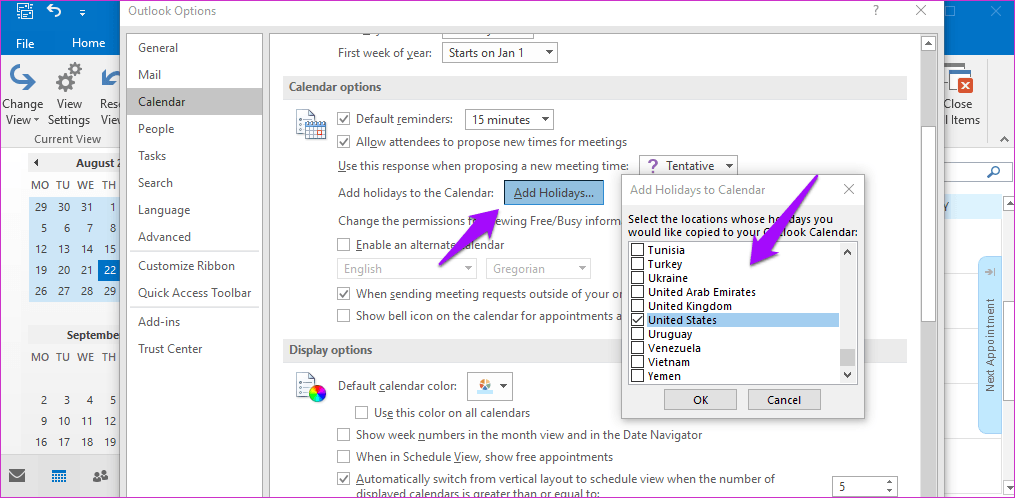Screen dimensions: 1015x498
Task: Open the Default calendar color dropdown
Action: (490, 387)
